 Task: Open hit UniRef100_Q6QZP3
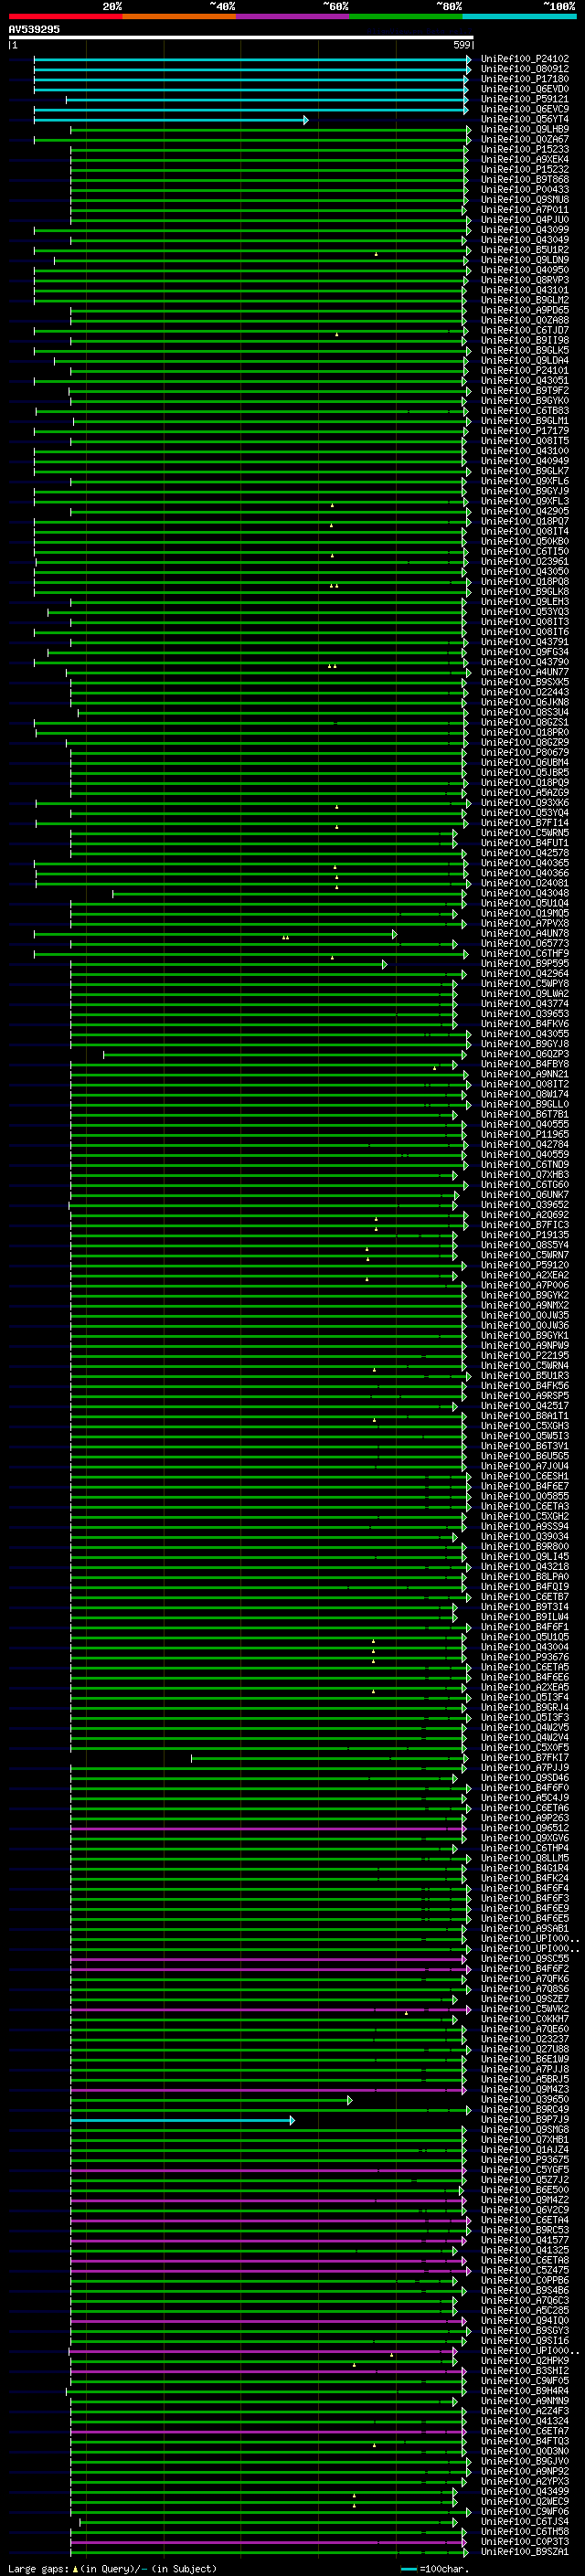[x=525, y=1054]
